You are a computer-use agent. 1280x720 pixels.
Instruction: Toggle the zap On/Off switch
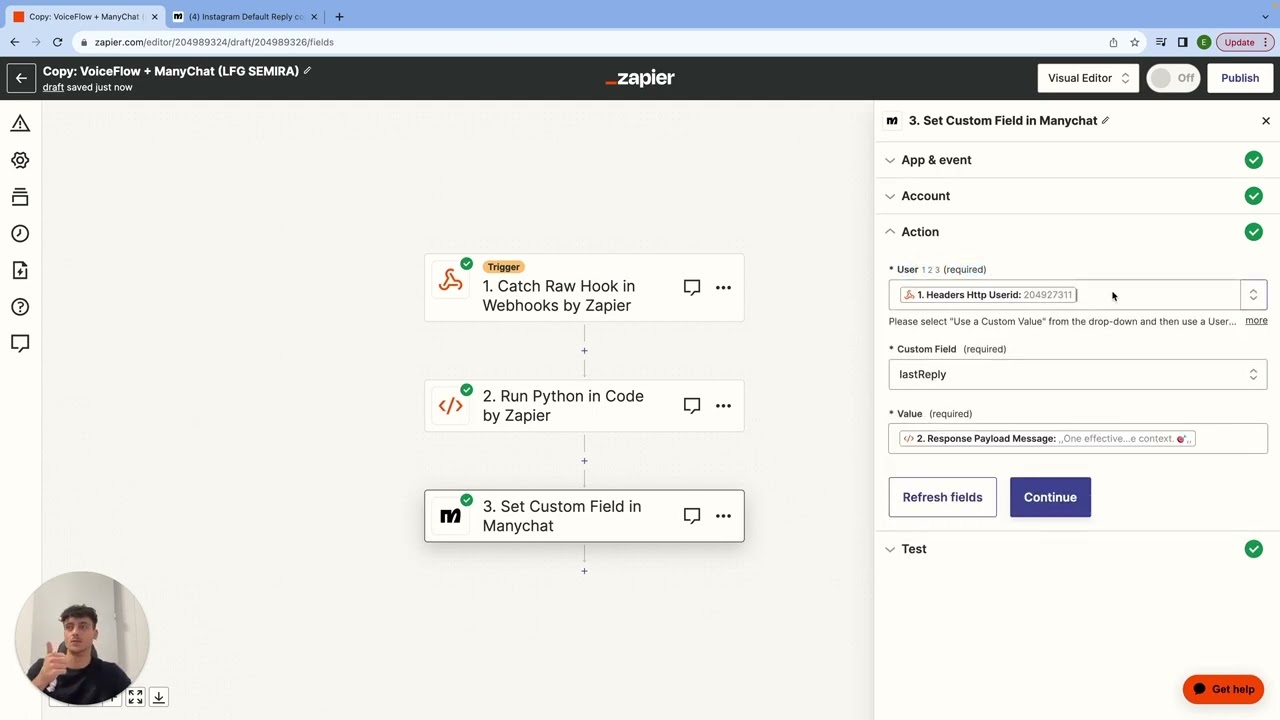(1173, 78)
